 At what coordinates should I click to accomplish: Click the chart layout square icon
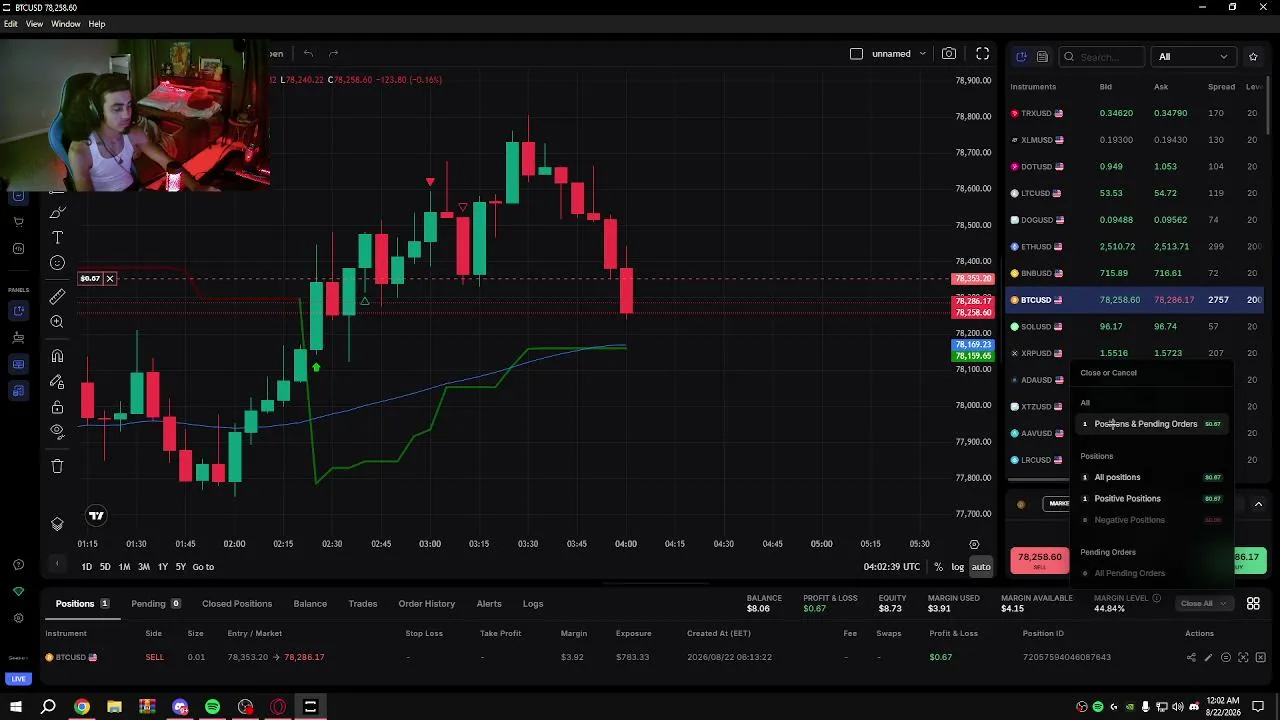tap(856, 54)
